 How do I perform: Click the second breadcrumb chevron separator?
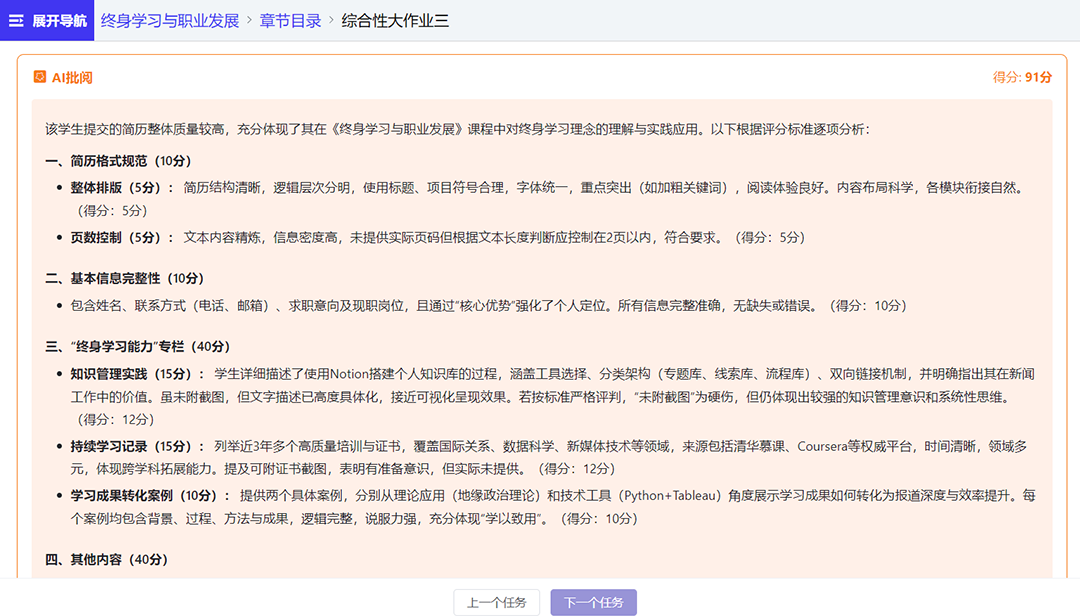point(331,21)
